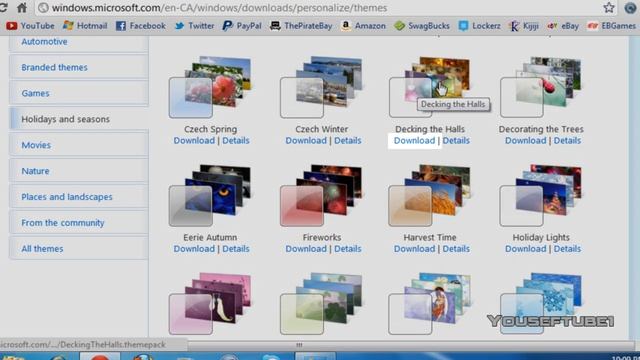This screenshot has width=640, height=360.
Task: Click the pink feather theme thumbnail
Action: pos(210,304)
